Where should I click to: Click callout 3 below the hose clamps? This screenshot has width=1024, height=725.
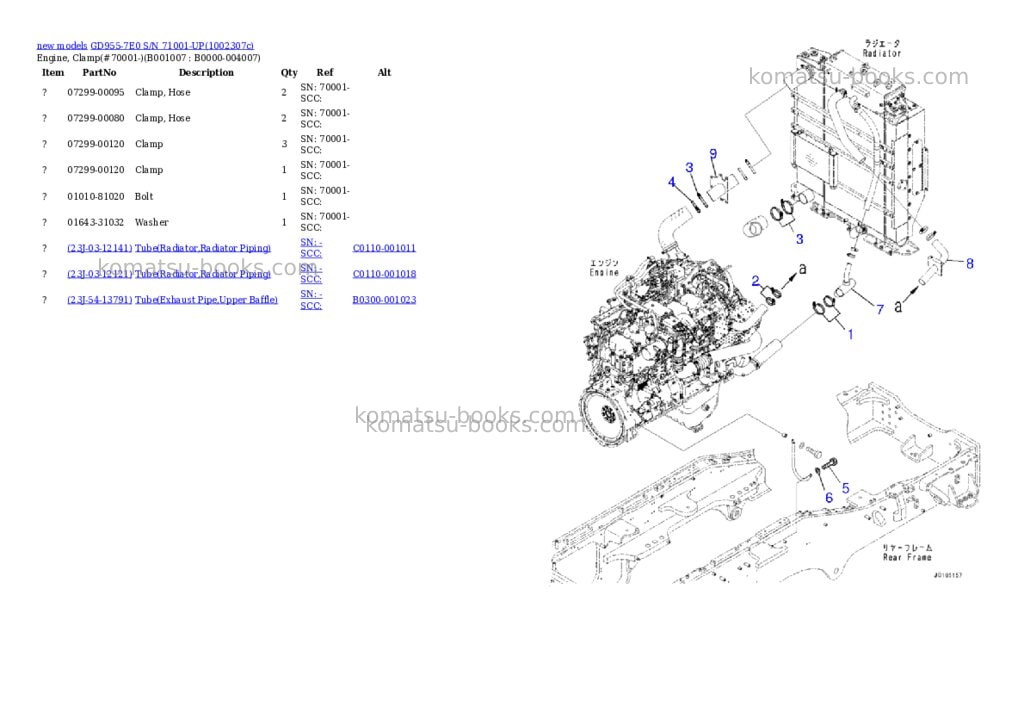(x=799, y=239)
